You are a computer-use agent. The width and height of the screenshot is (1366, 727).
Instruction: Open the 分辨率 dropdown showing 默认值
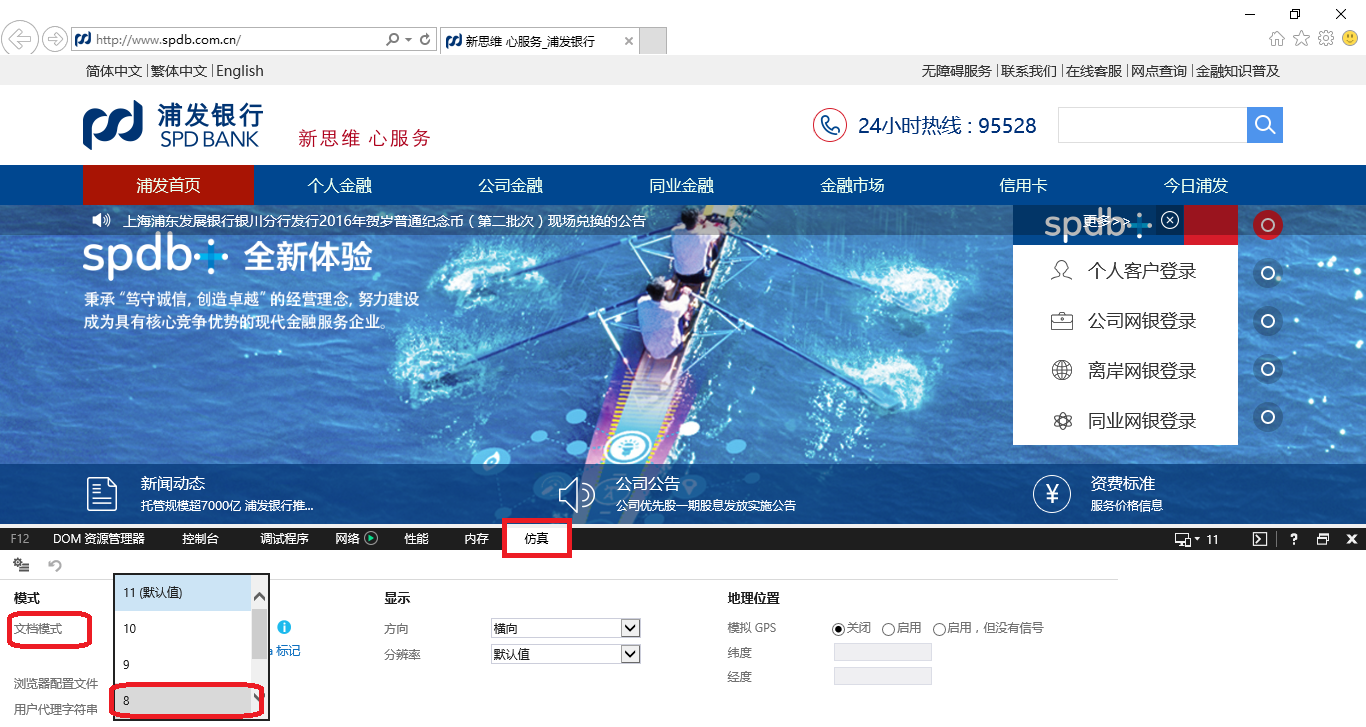pyautogui.click(x=565, y=654)
